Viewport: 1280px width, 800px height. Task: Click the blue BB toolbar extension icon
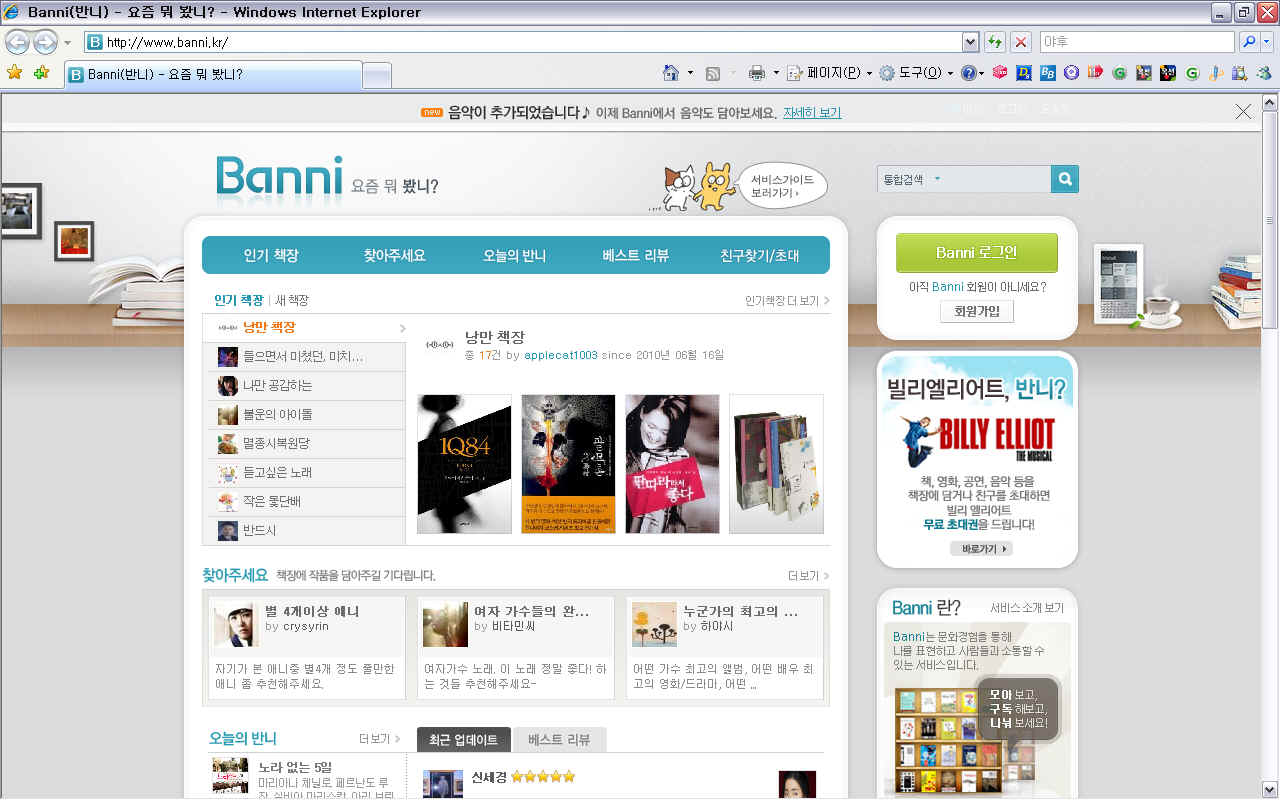tap(1048, 73)
